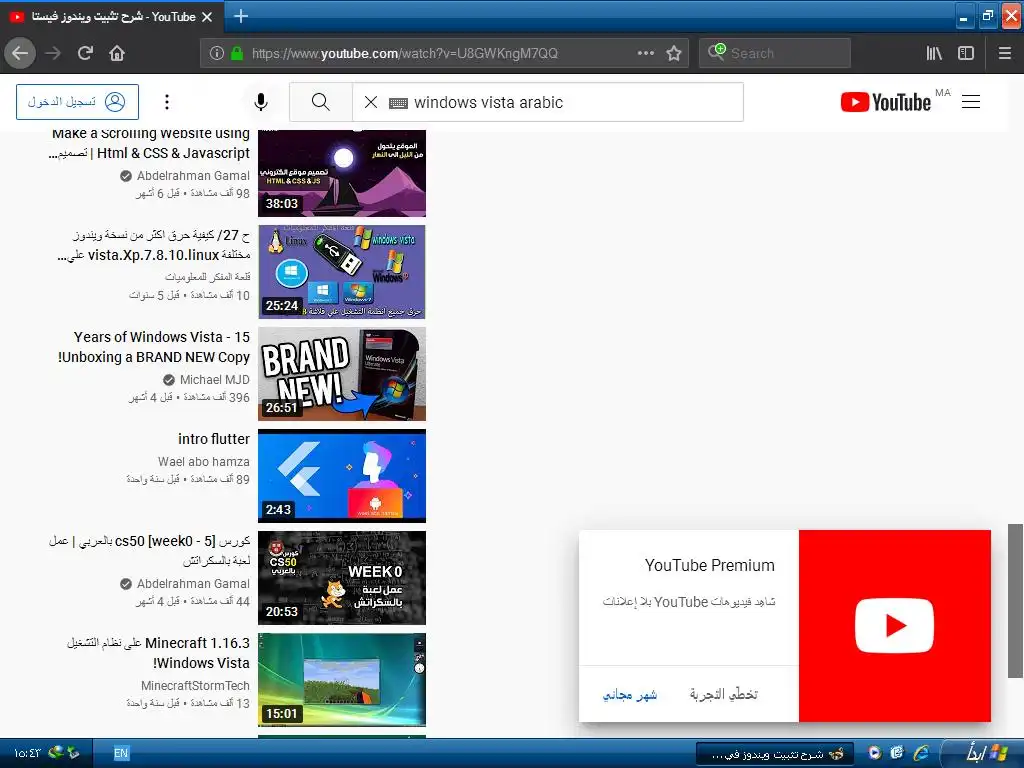
Task: Open the intro flutter video thumbnail
Action: click(x=342, y=475)
